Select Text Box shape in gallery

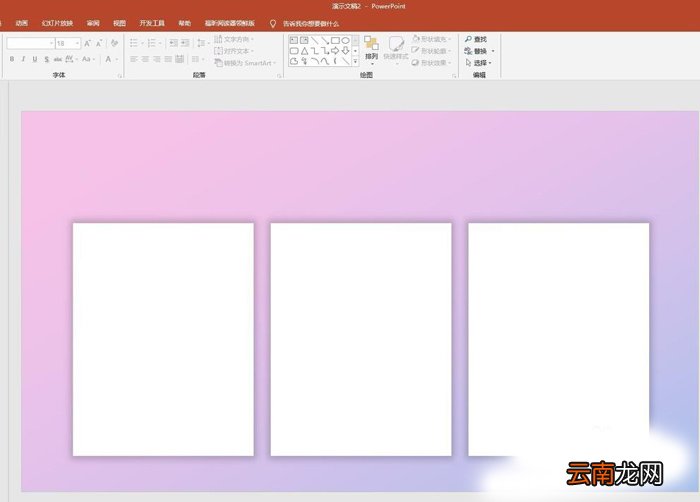pos(294,40)
